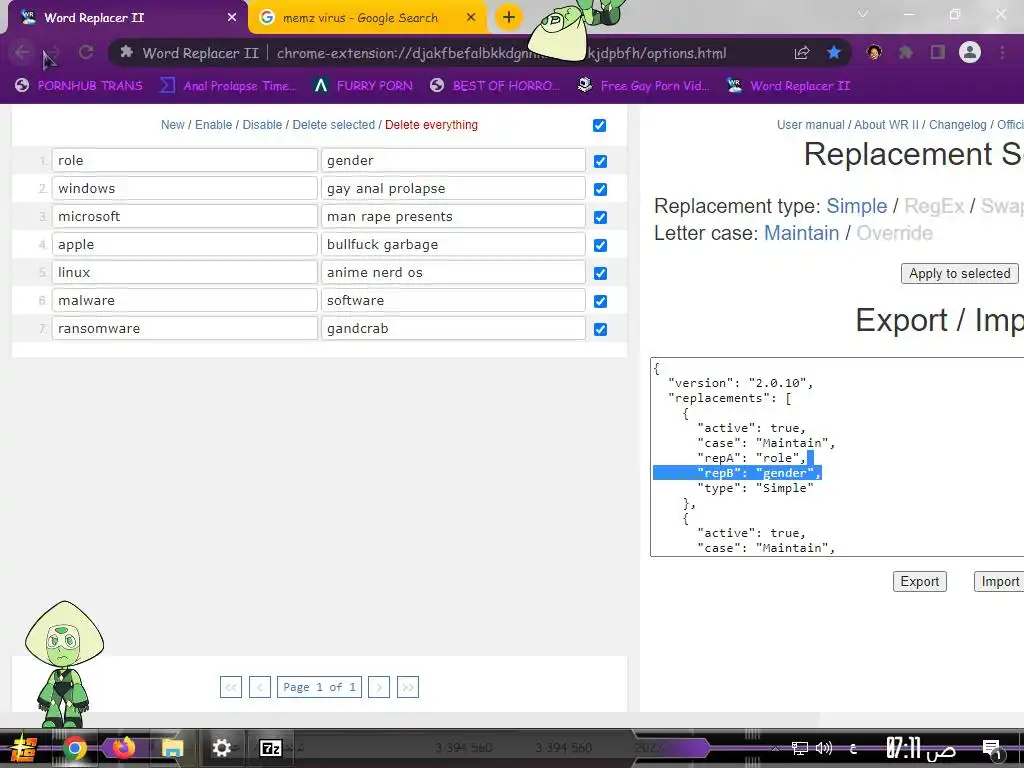Reload the page with the refresh icon
The image size is (1024, 768).
click(86, 53)
